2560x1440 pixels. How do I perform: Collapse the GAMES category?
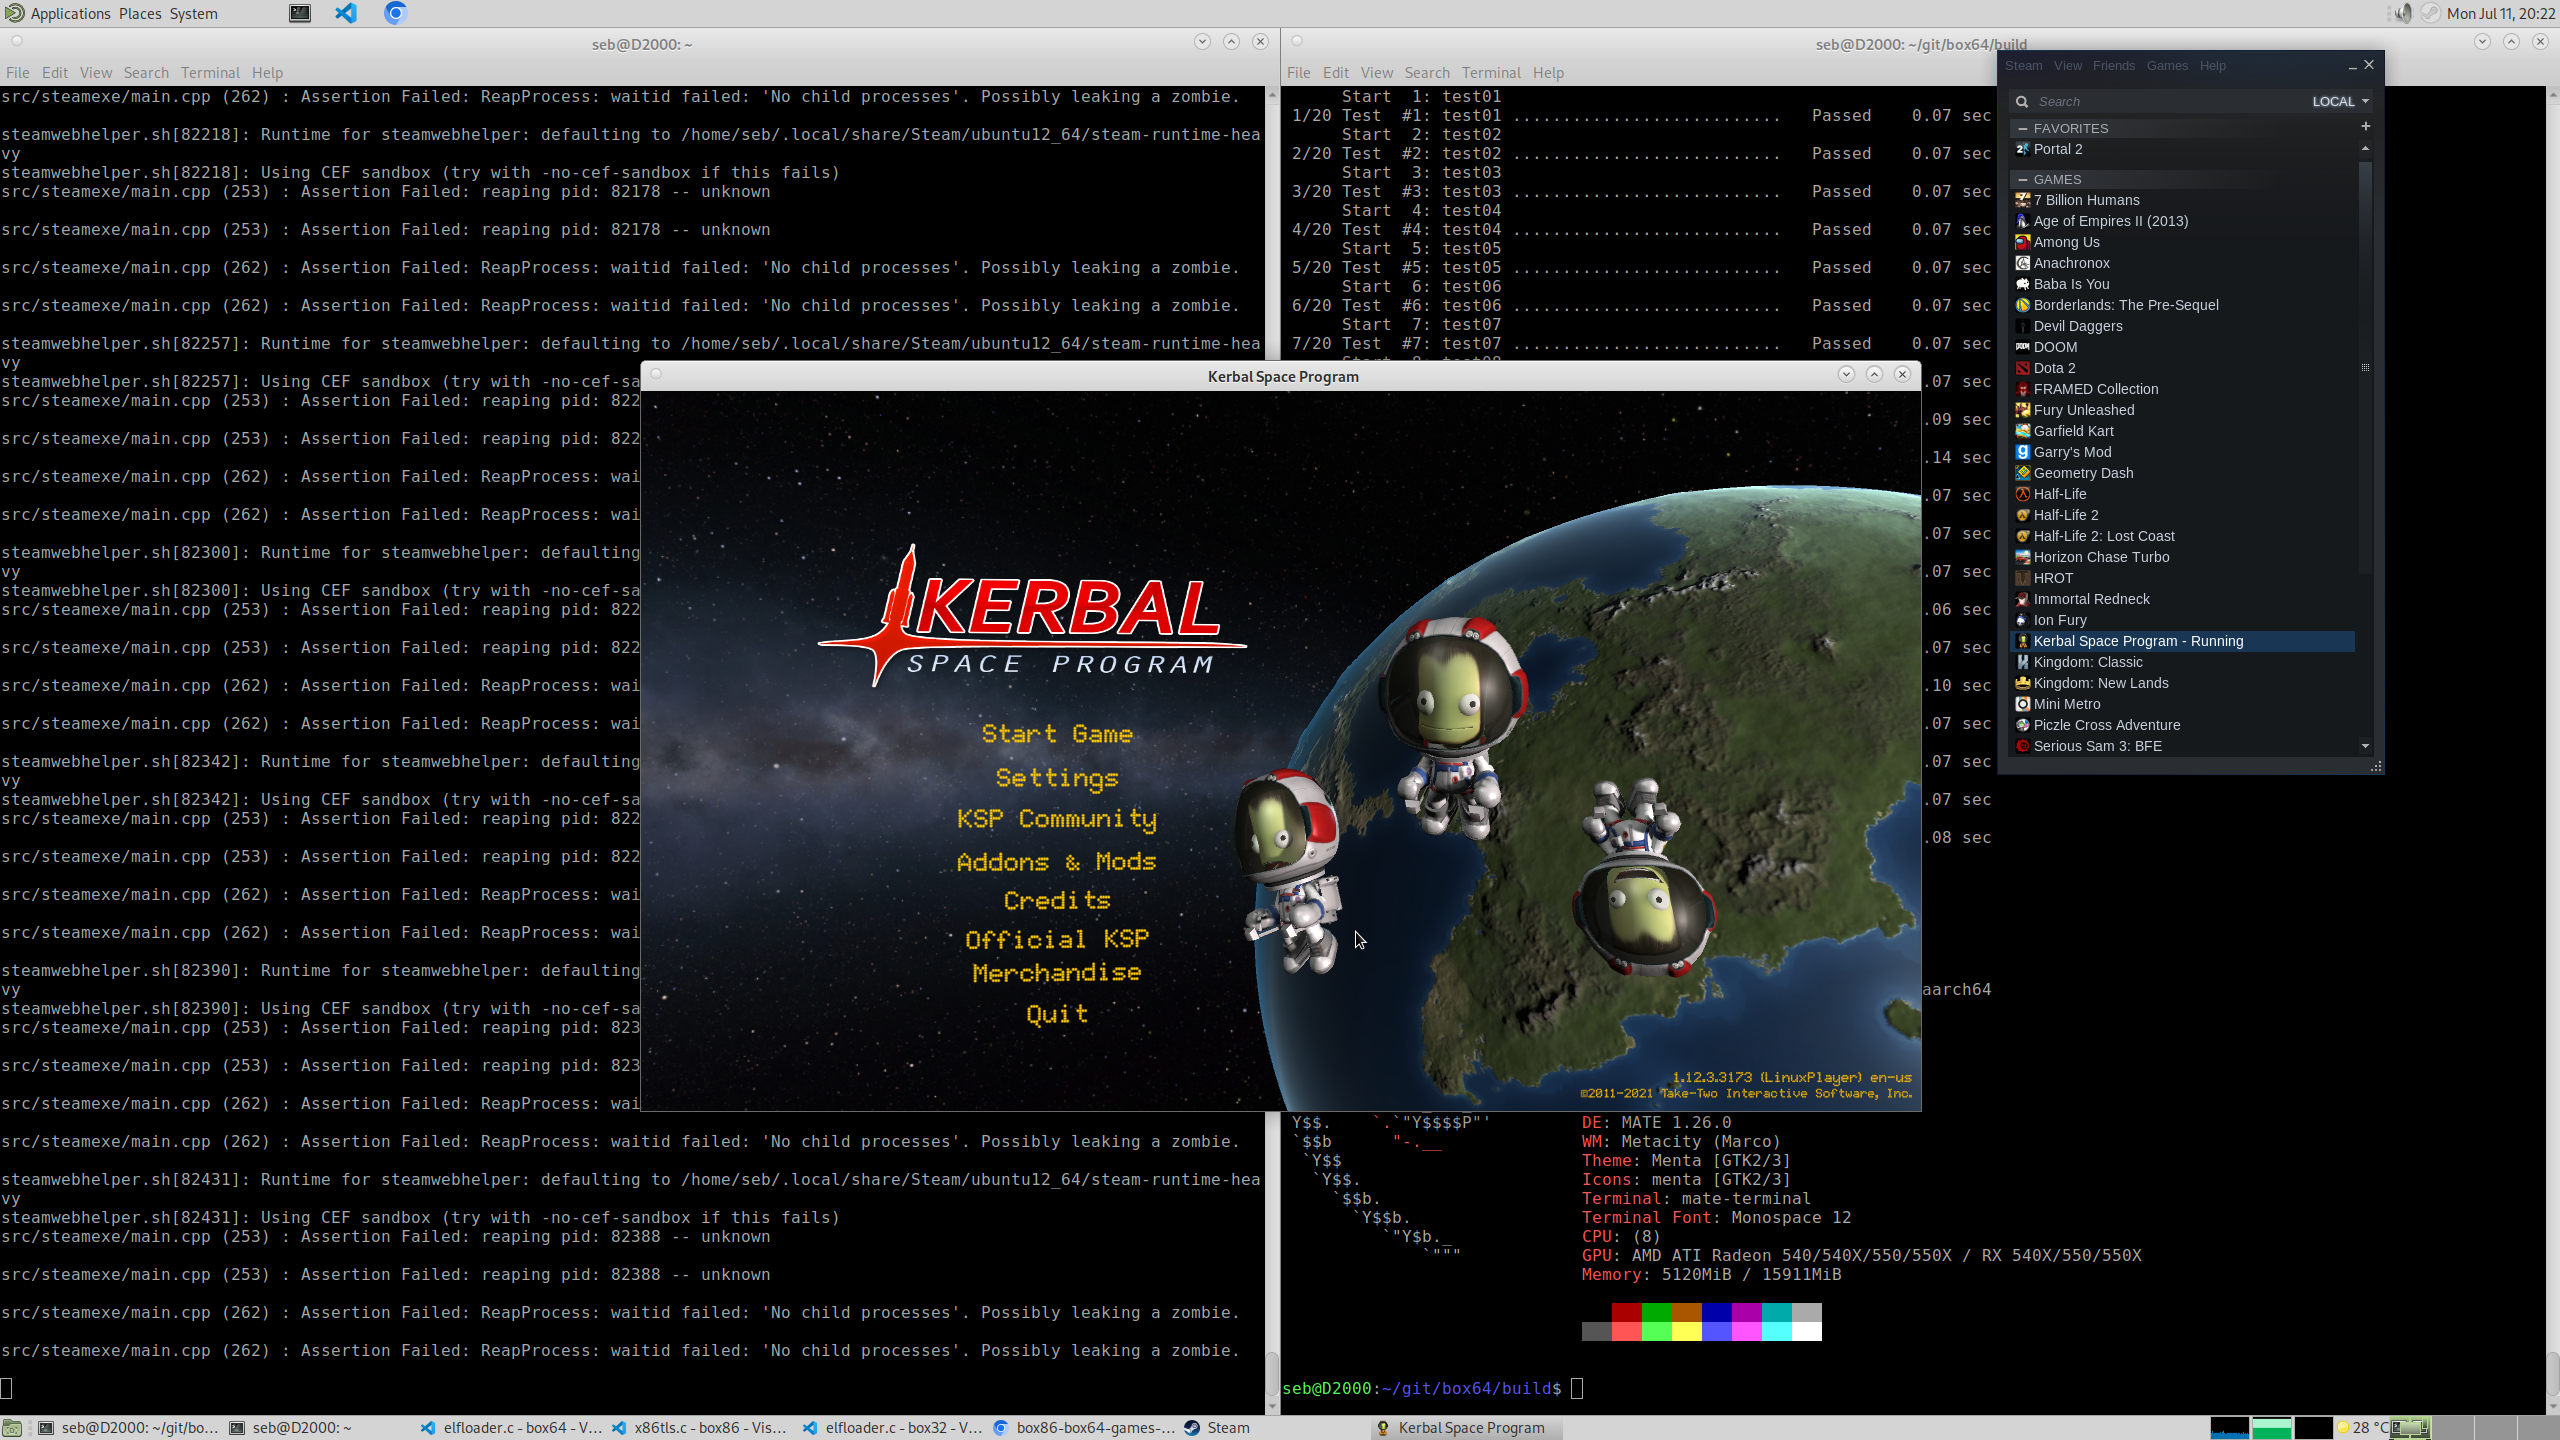(x=2023, y=180)
